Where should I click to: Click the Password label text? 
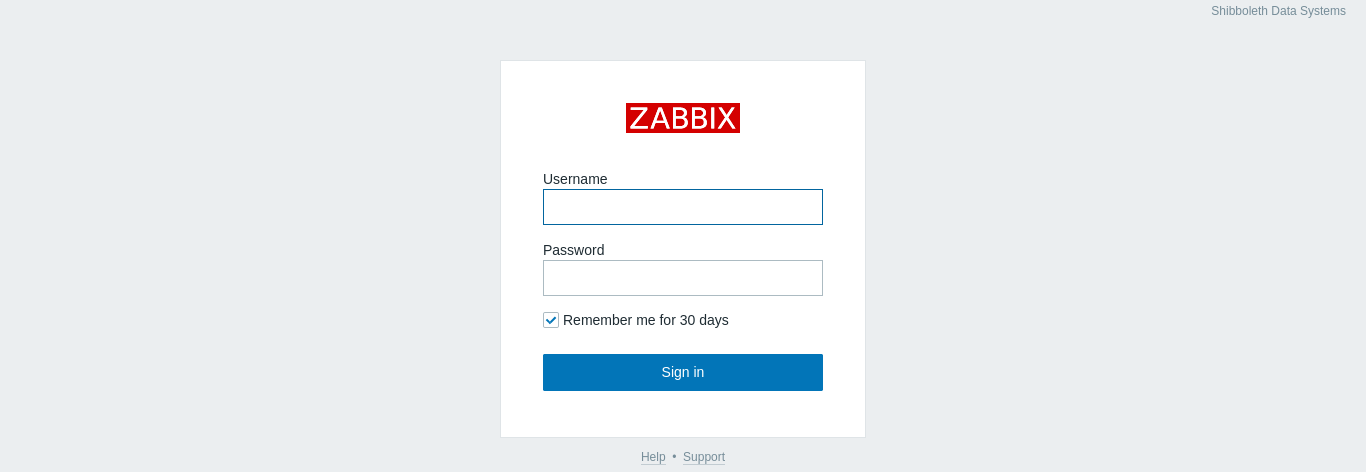click(x=573, y=250)
